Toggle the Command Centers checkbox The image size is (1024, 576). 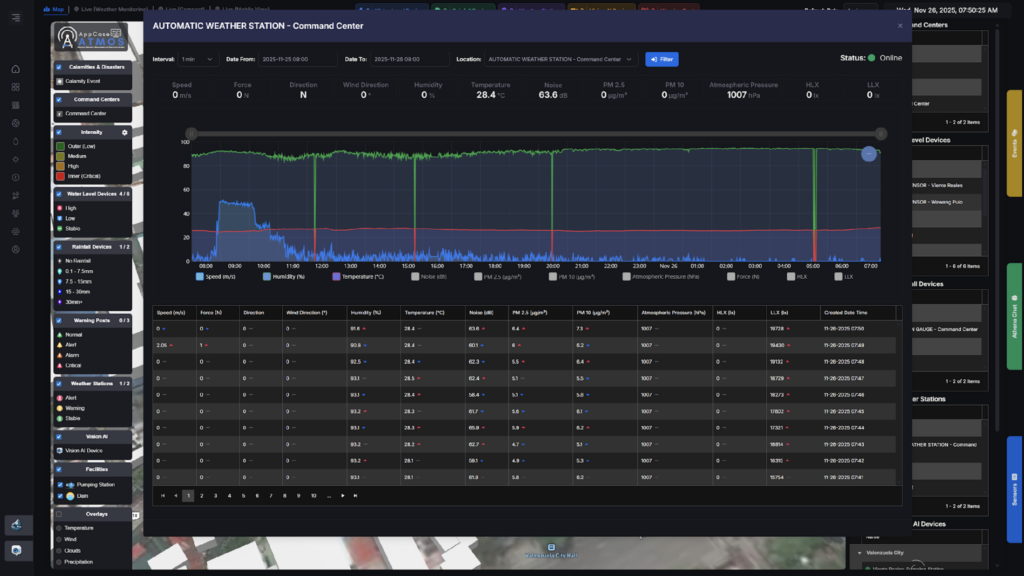coord(59,100)
